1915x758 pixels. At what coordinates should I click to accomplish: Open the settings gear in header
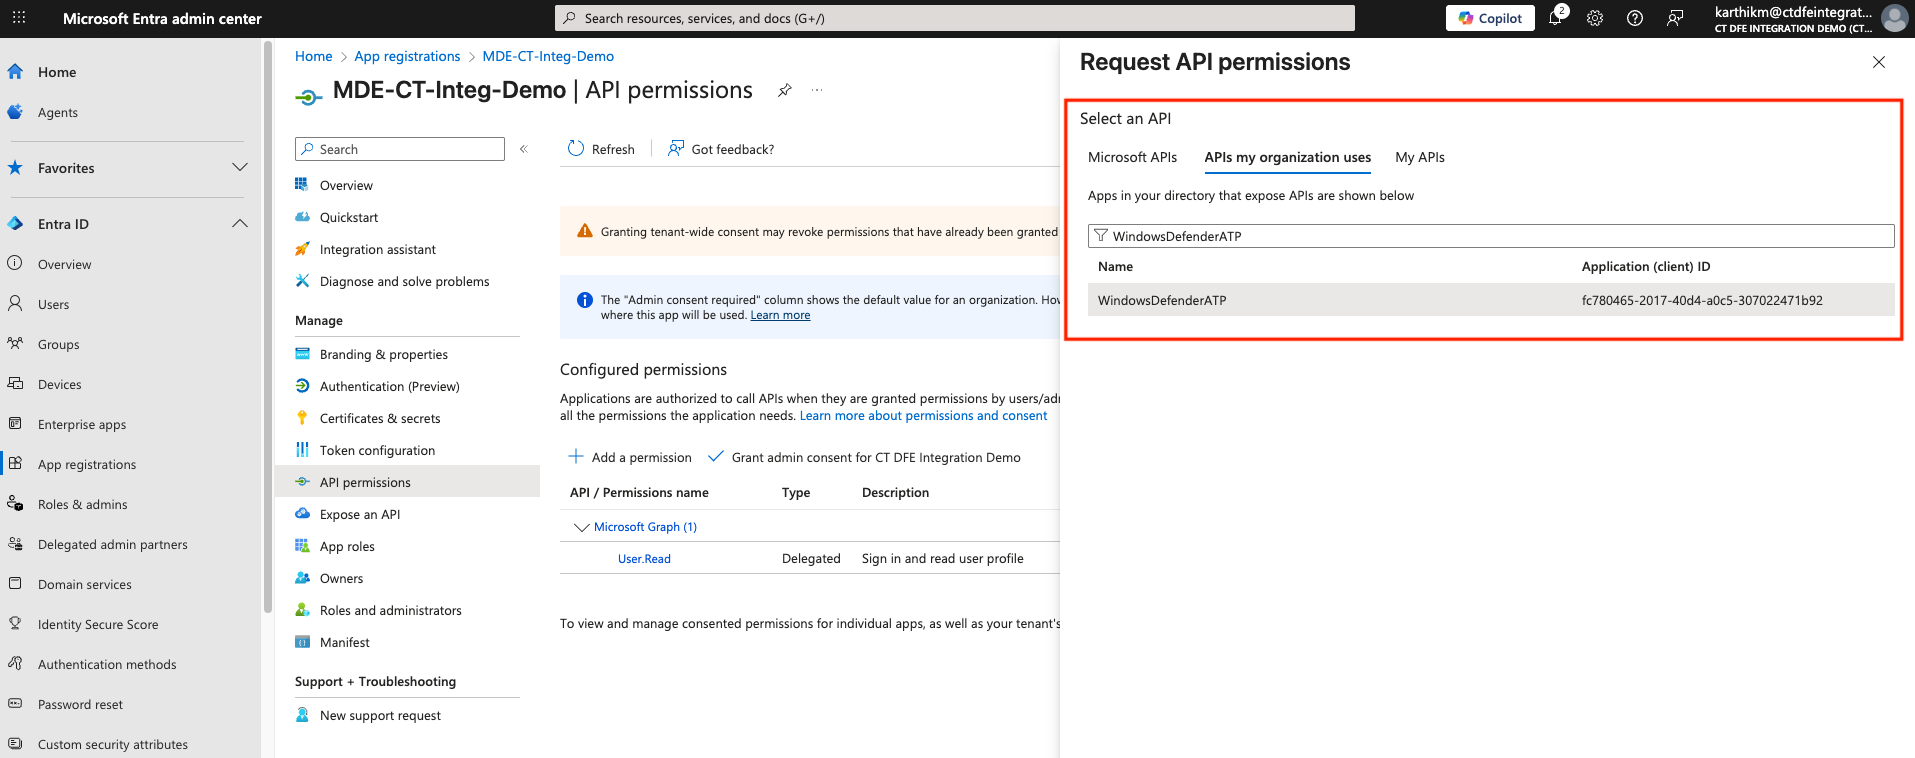point(1595,18)
